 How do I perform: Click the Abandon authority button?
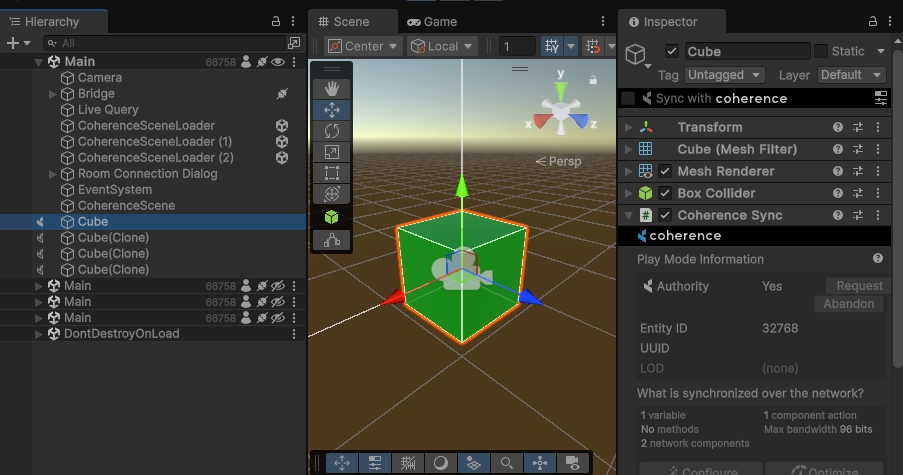[848, 304]
